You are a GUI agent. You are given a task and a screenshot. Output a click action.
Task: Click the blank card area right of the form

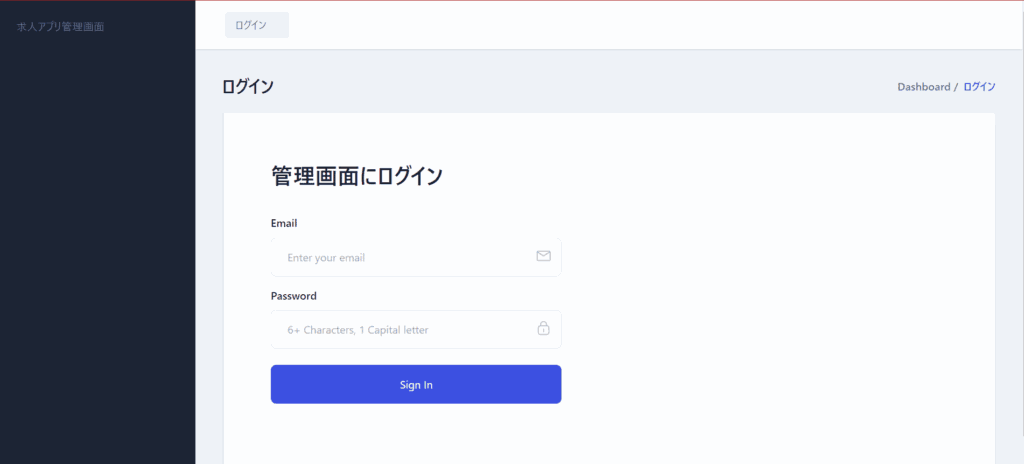[780, 290]
